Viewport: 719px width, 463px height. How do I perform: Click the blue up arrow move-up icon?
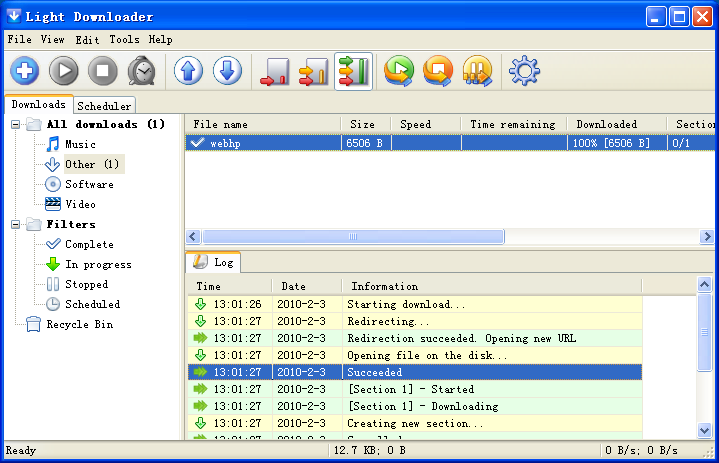point(188,71)
